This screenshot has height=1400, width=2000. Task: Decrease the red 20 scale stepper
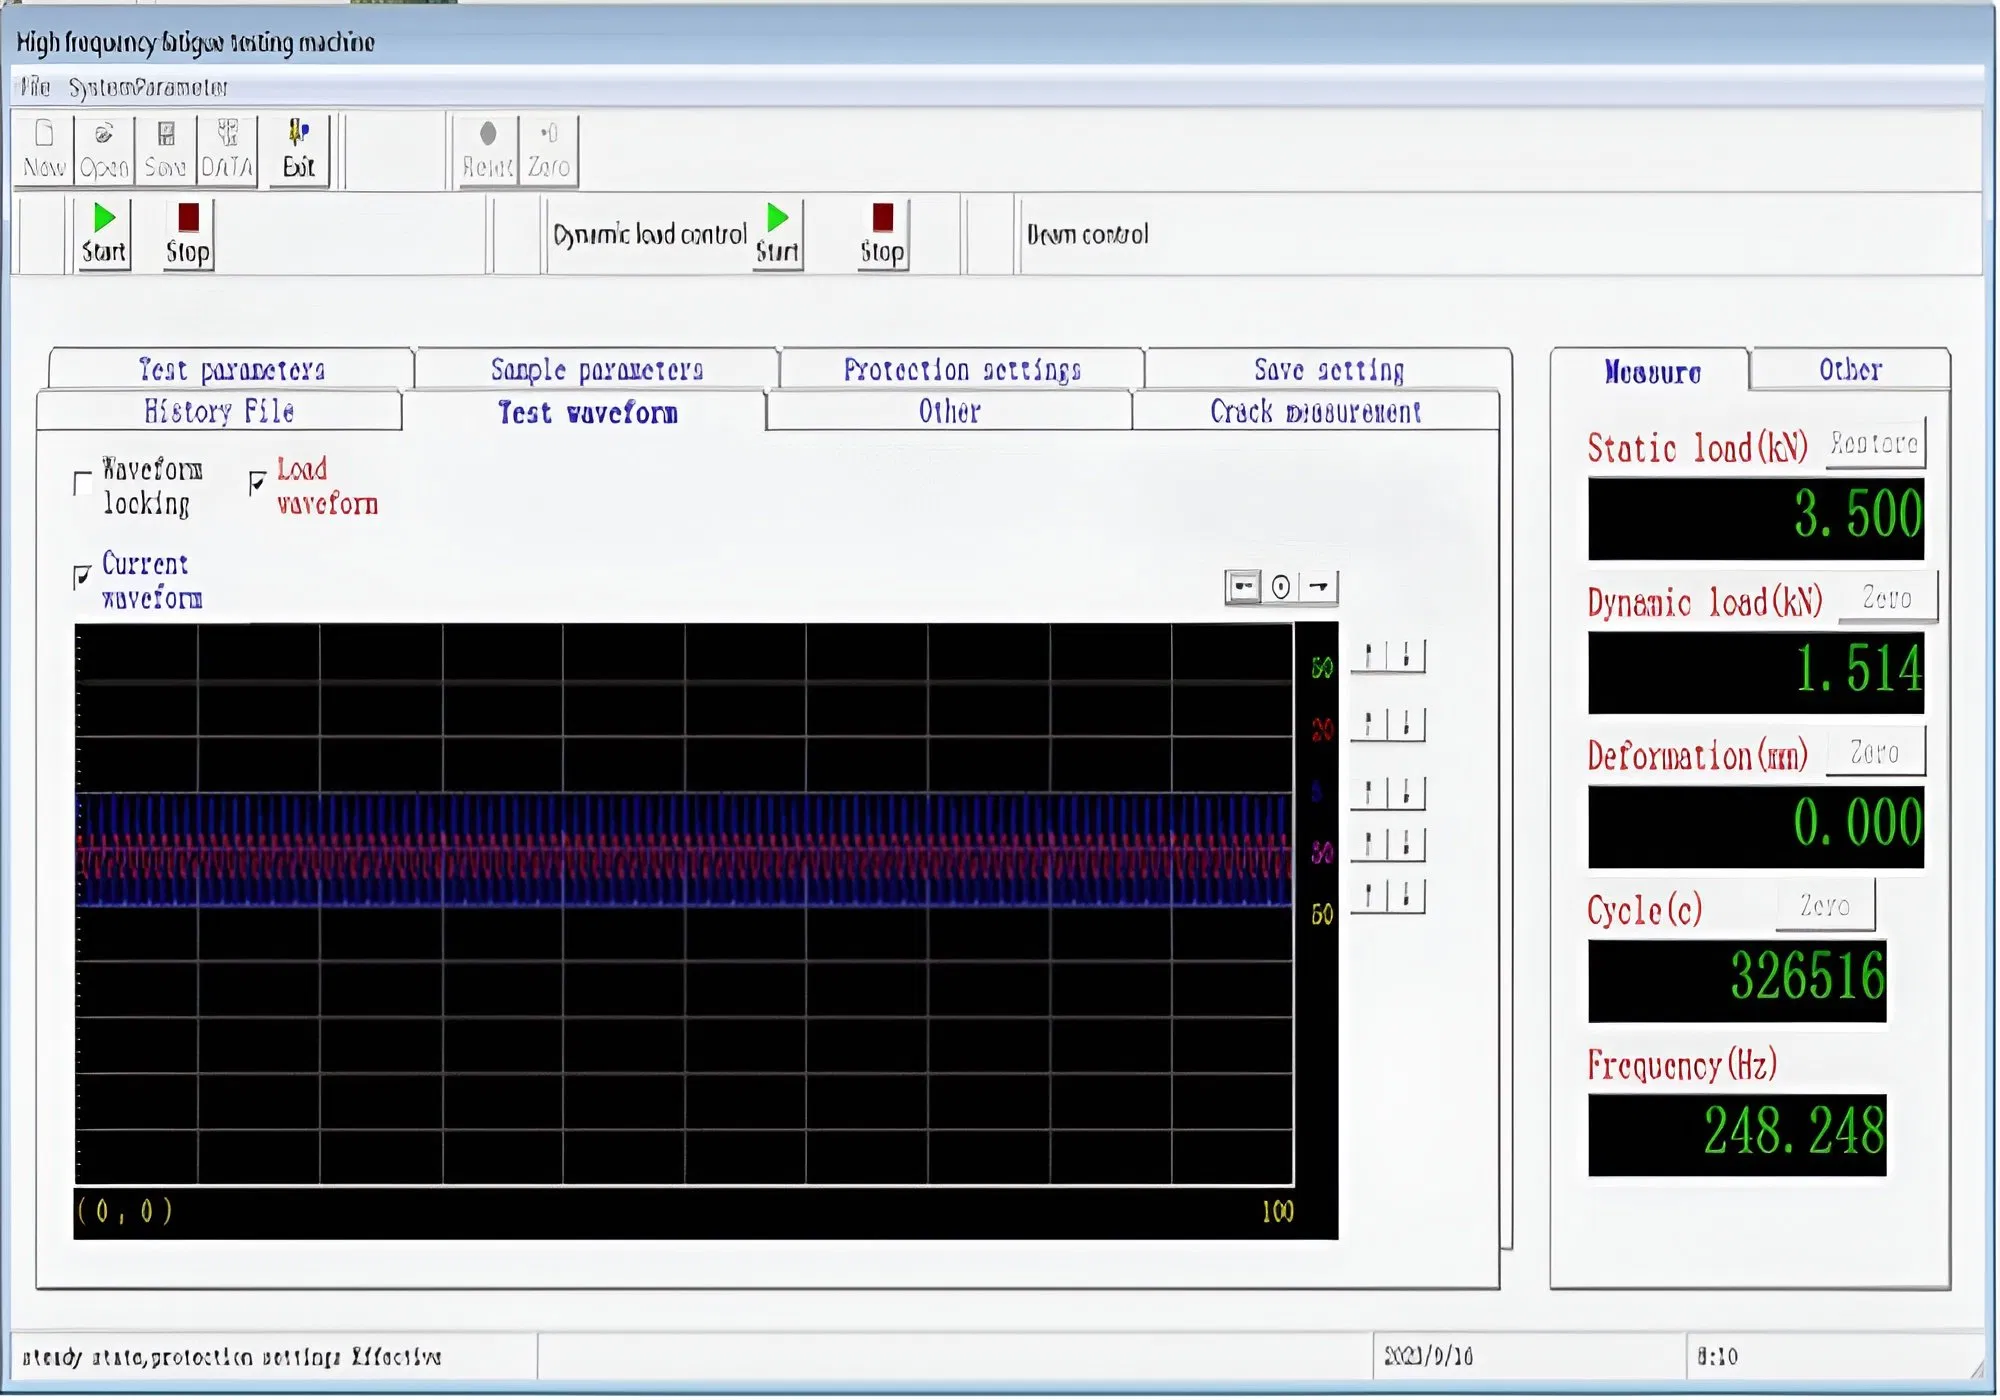tap(1406, 724)
